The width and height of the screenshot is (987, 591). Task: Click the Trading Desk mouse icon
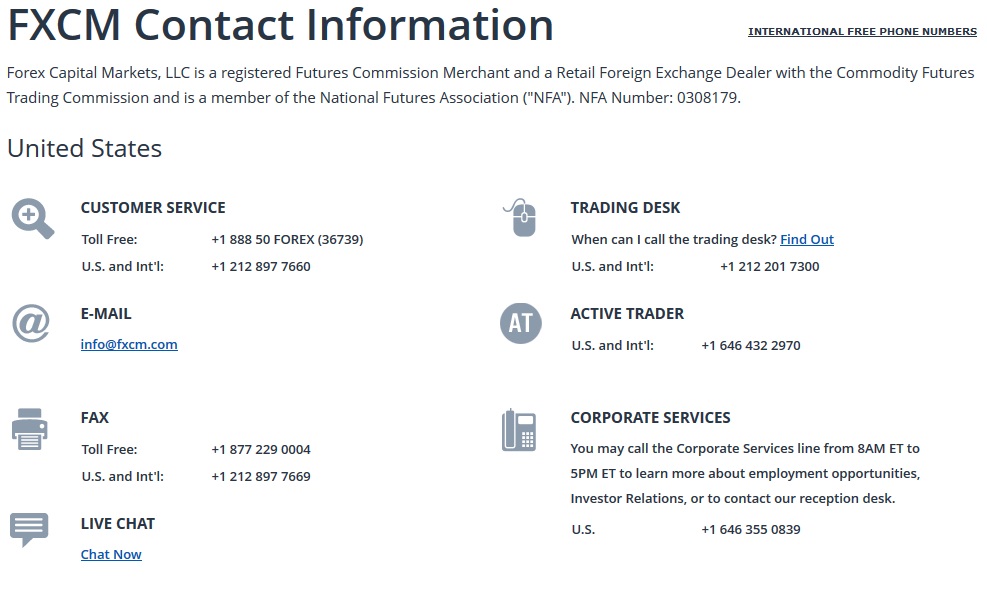pos(521,217)
